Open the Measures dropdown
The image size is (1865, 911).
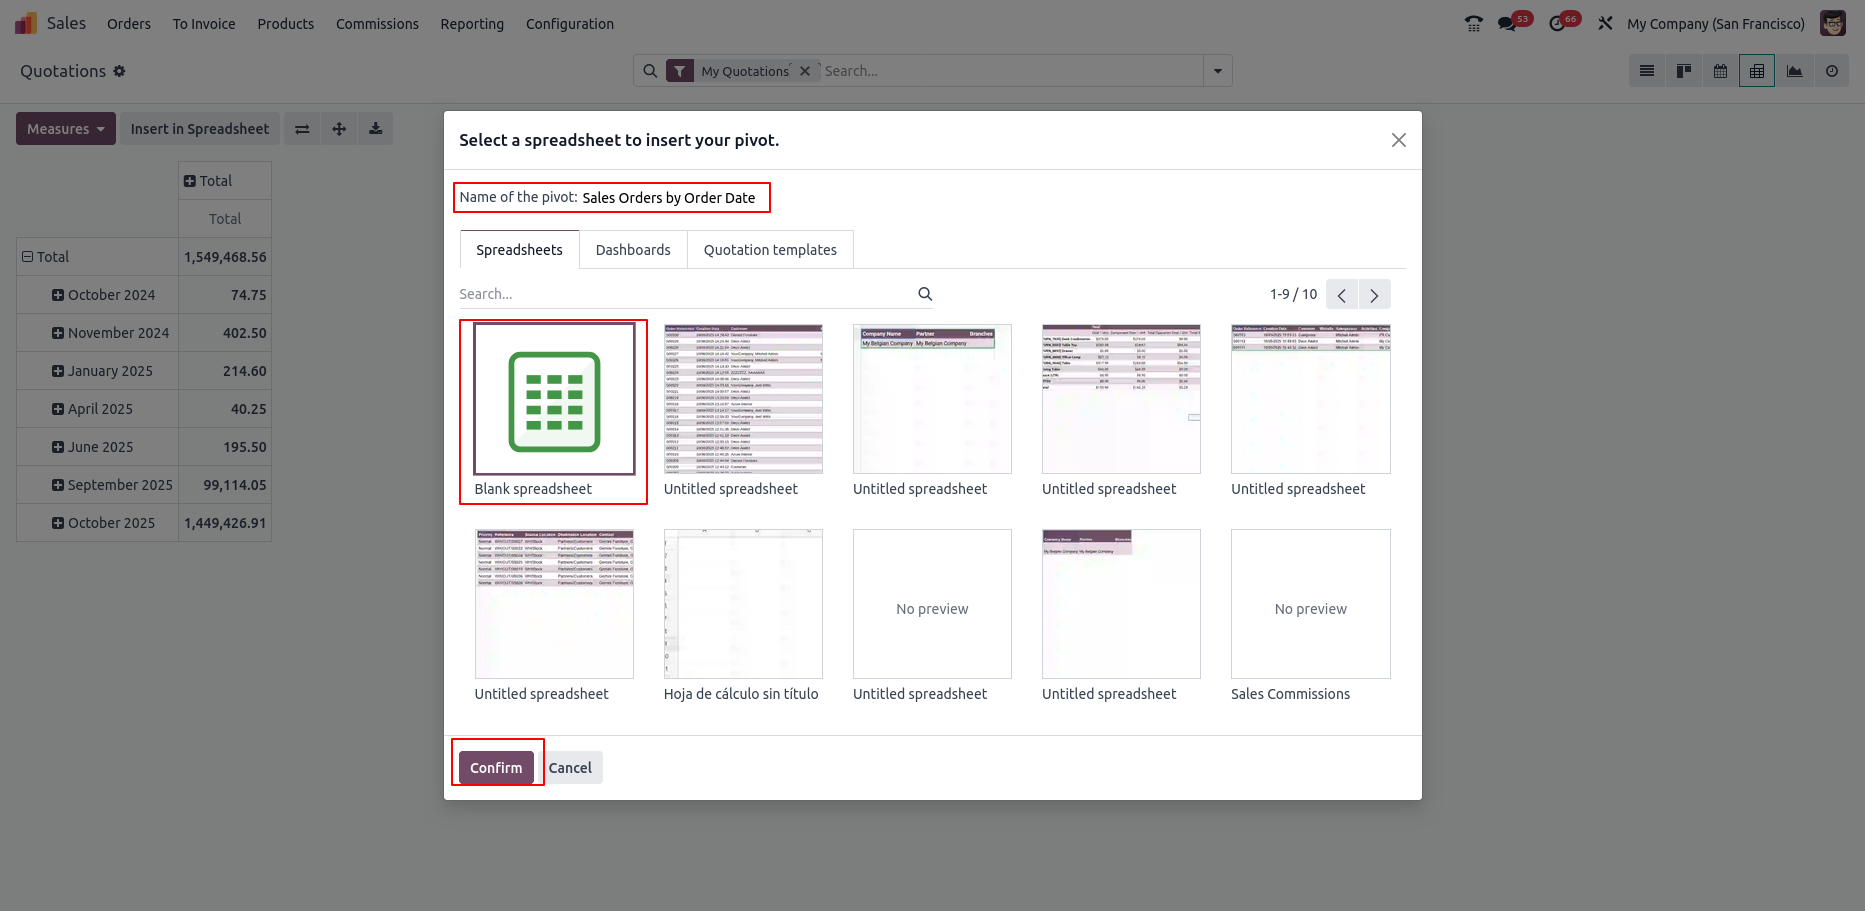66,129
